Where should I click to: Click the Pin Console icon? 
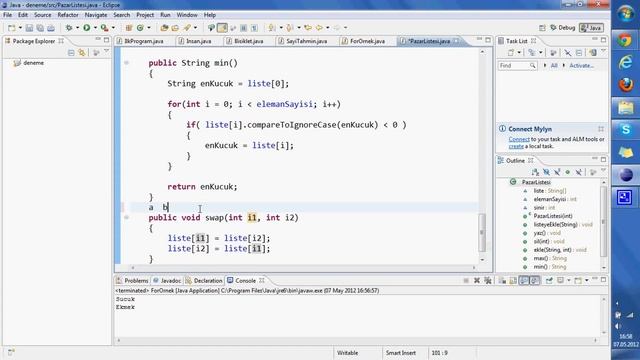549,280
